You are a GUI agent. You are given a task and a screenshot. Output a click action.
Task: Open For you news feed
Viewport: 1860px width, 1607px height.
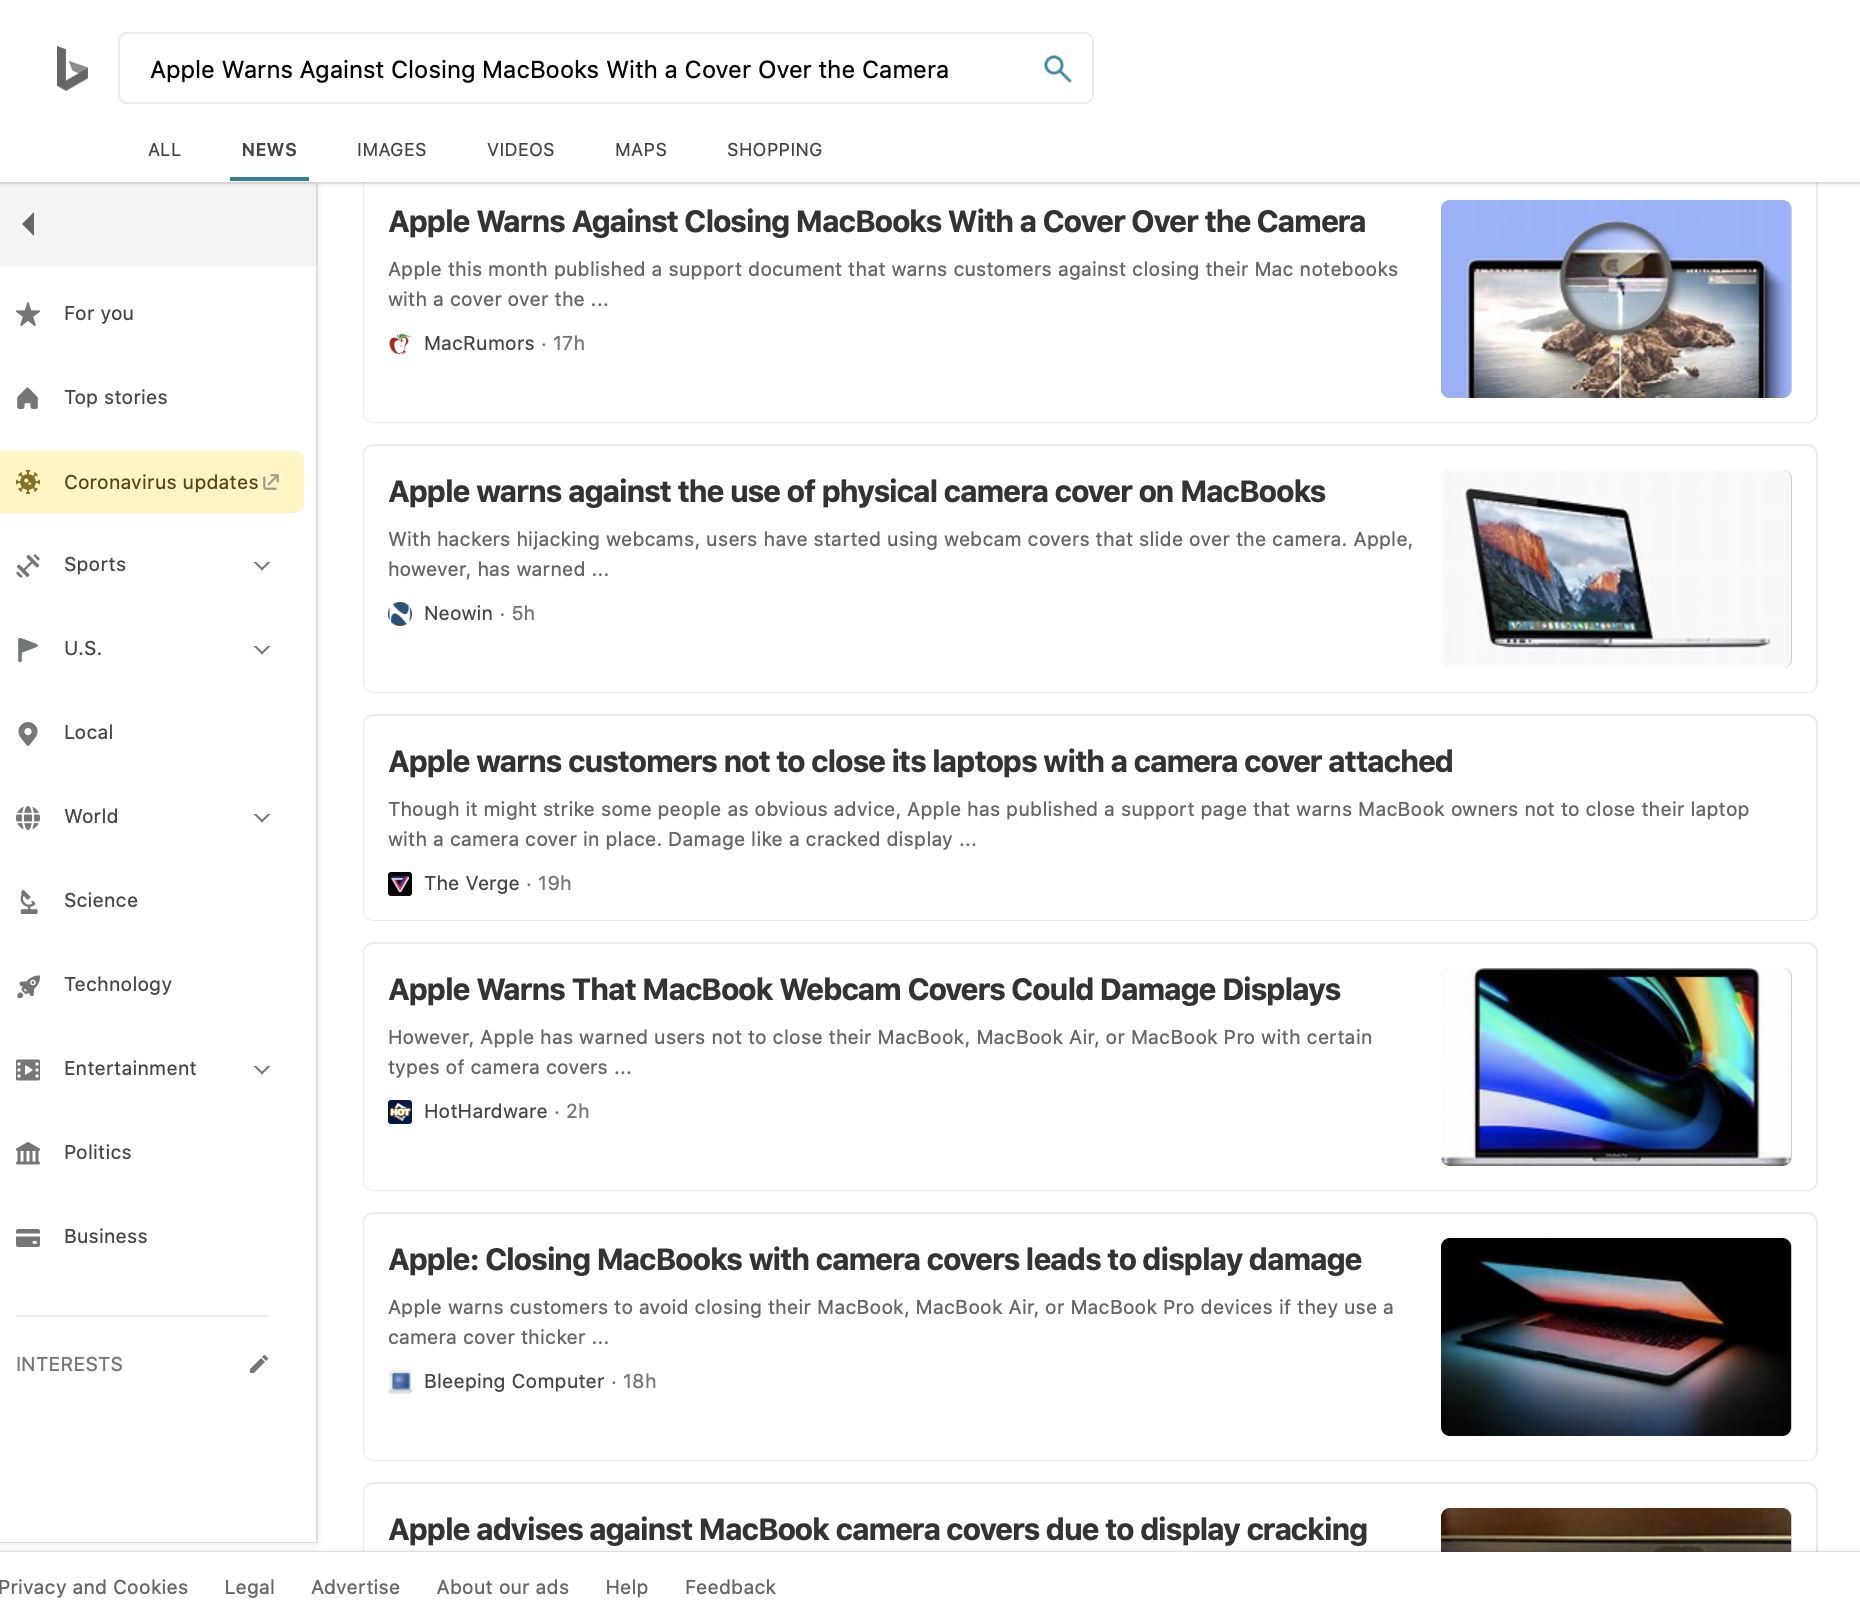pos(98,313)
